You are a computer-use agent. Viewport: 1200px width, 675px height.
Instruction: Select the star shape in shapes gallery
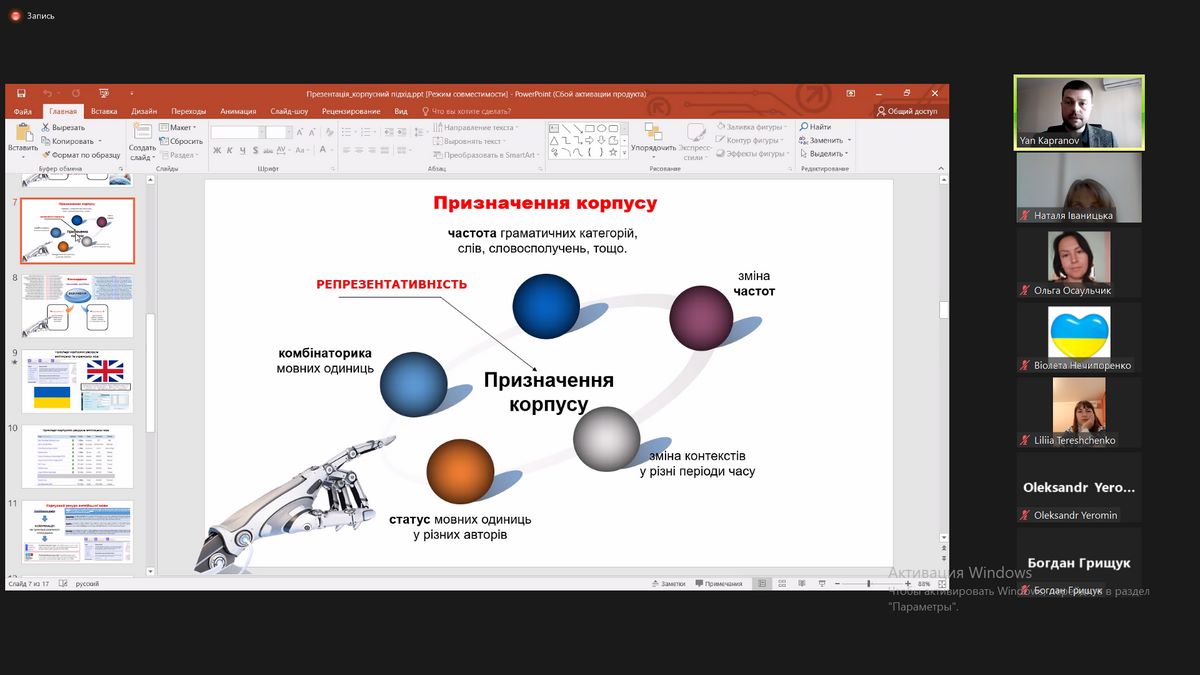[x=615, y=152]
